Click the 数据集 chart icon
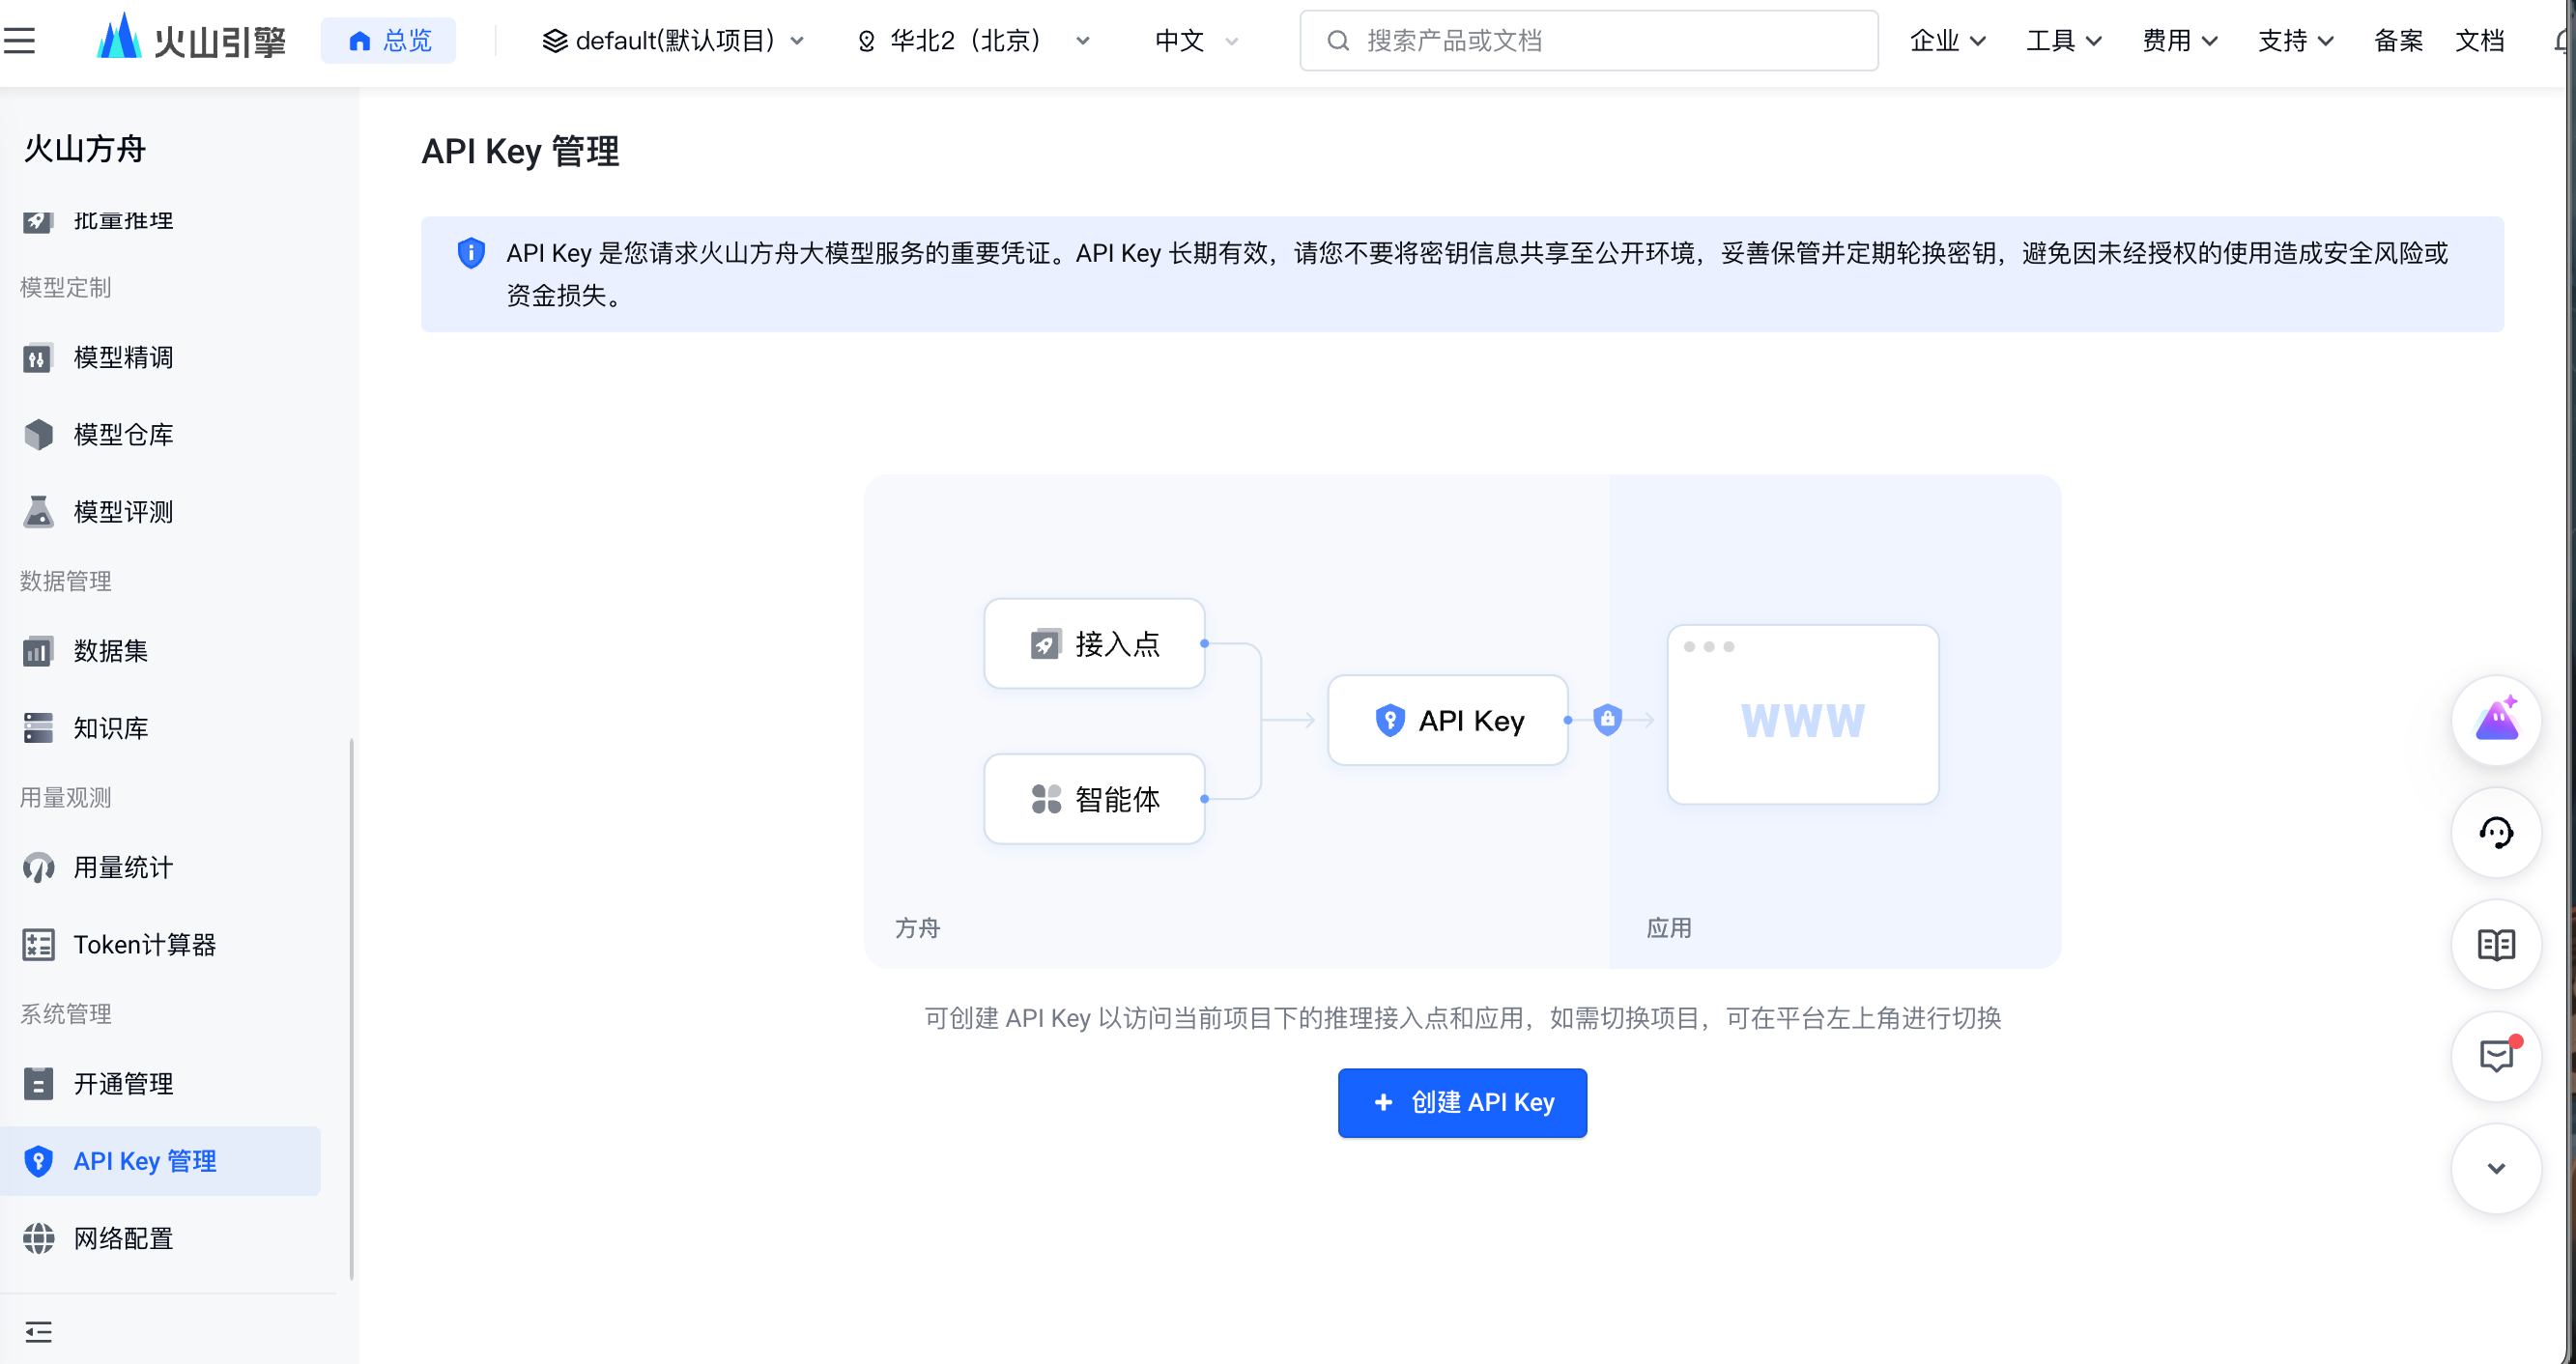2576x1364 pixels. point(38,651)
